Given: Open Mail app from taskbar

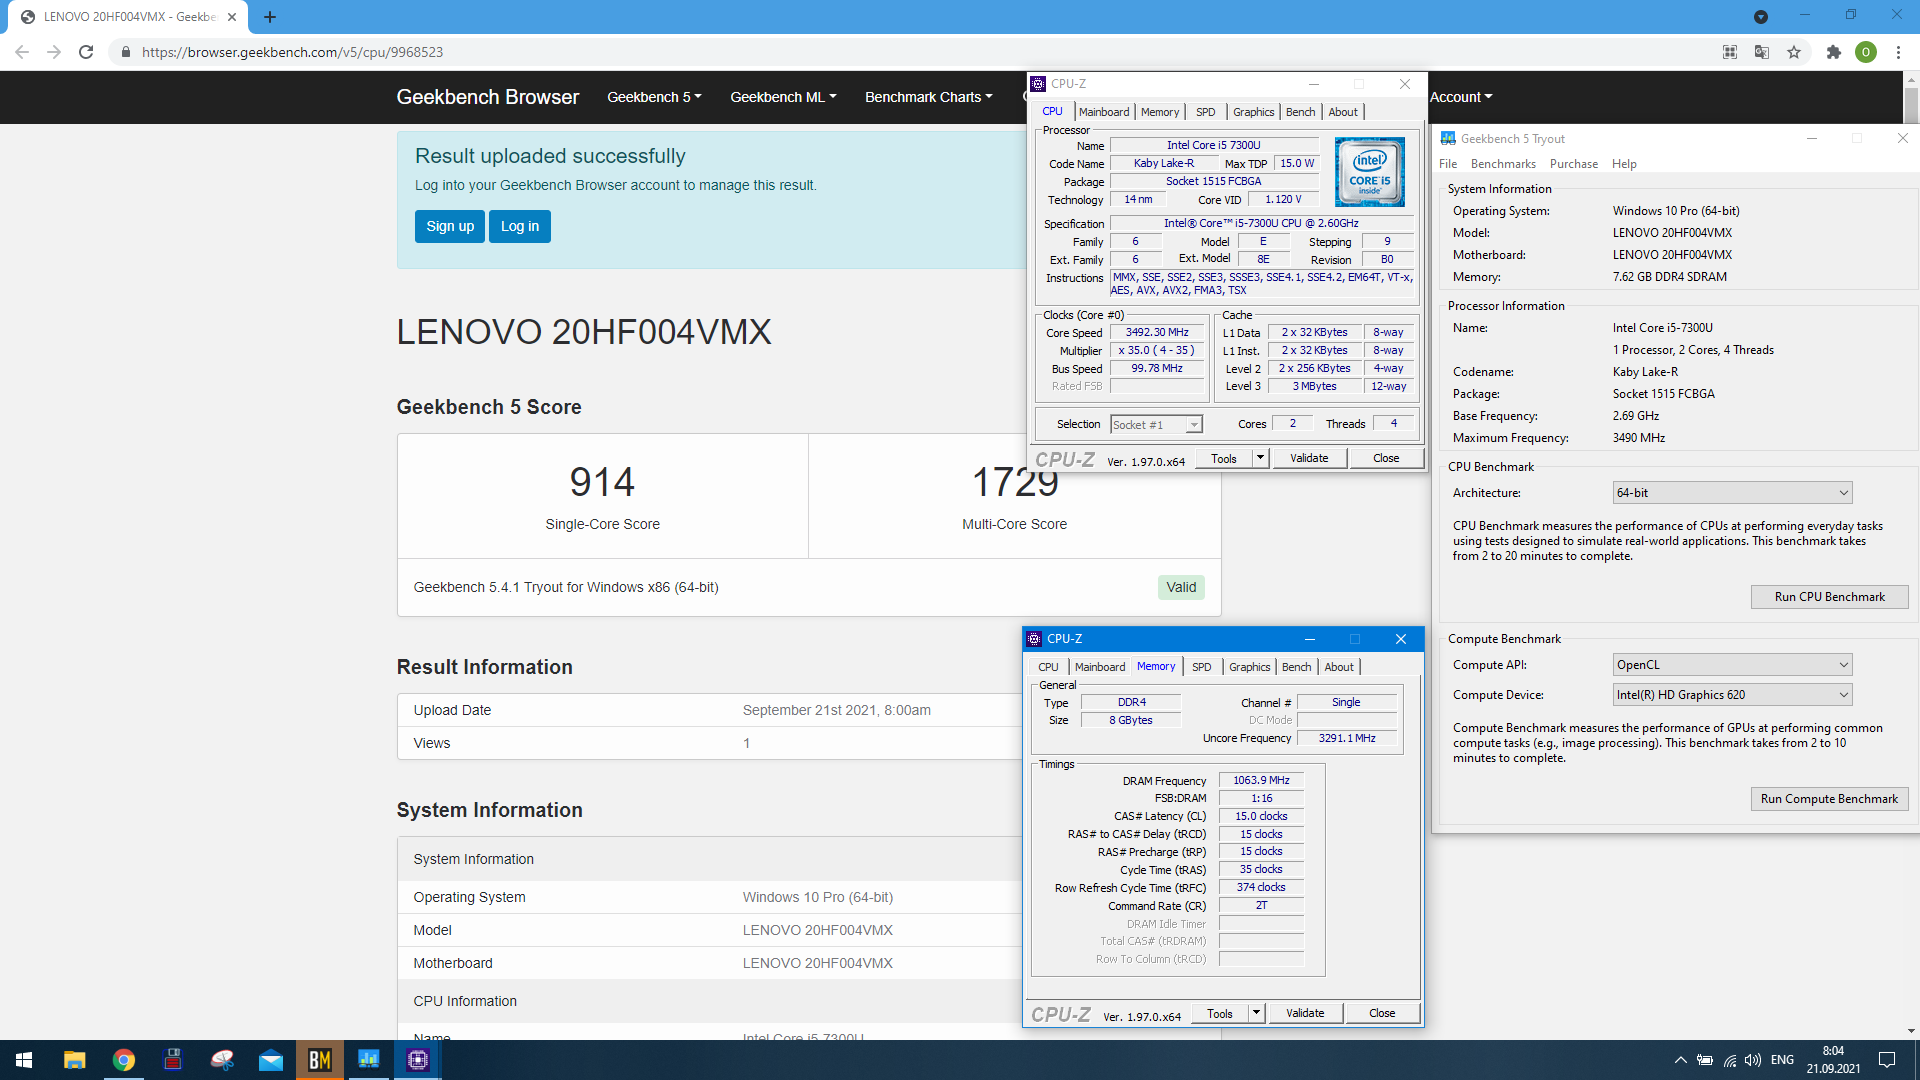Looking at the screenshot, I should tap(271, 1060).
